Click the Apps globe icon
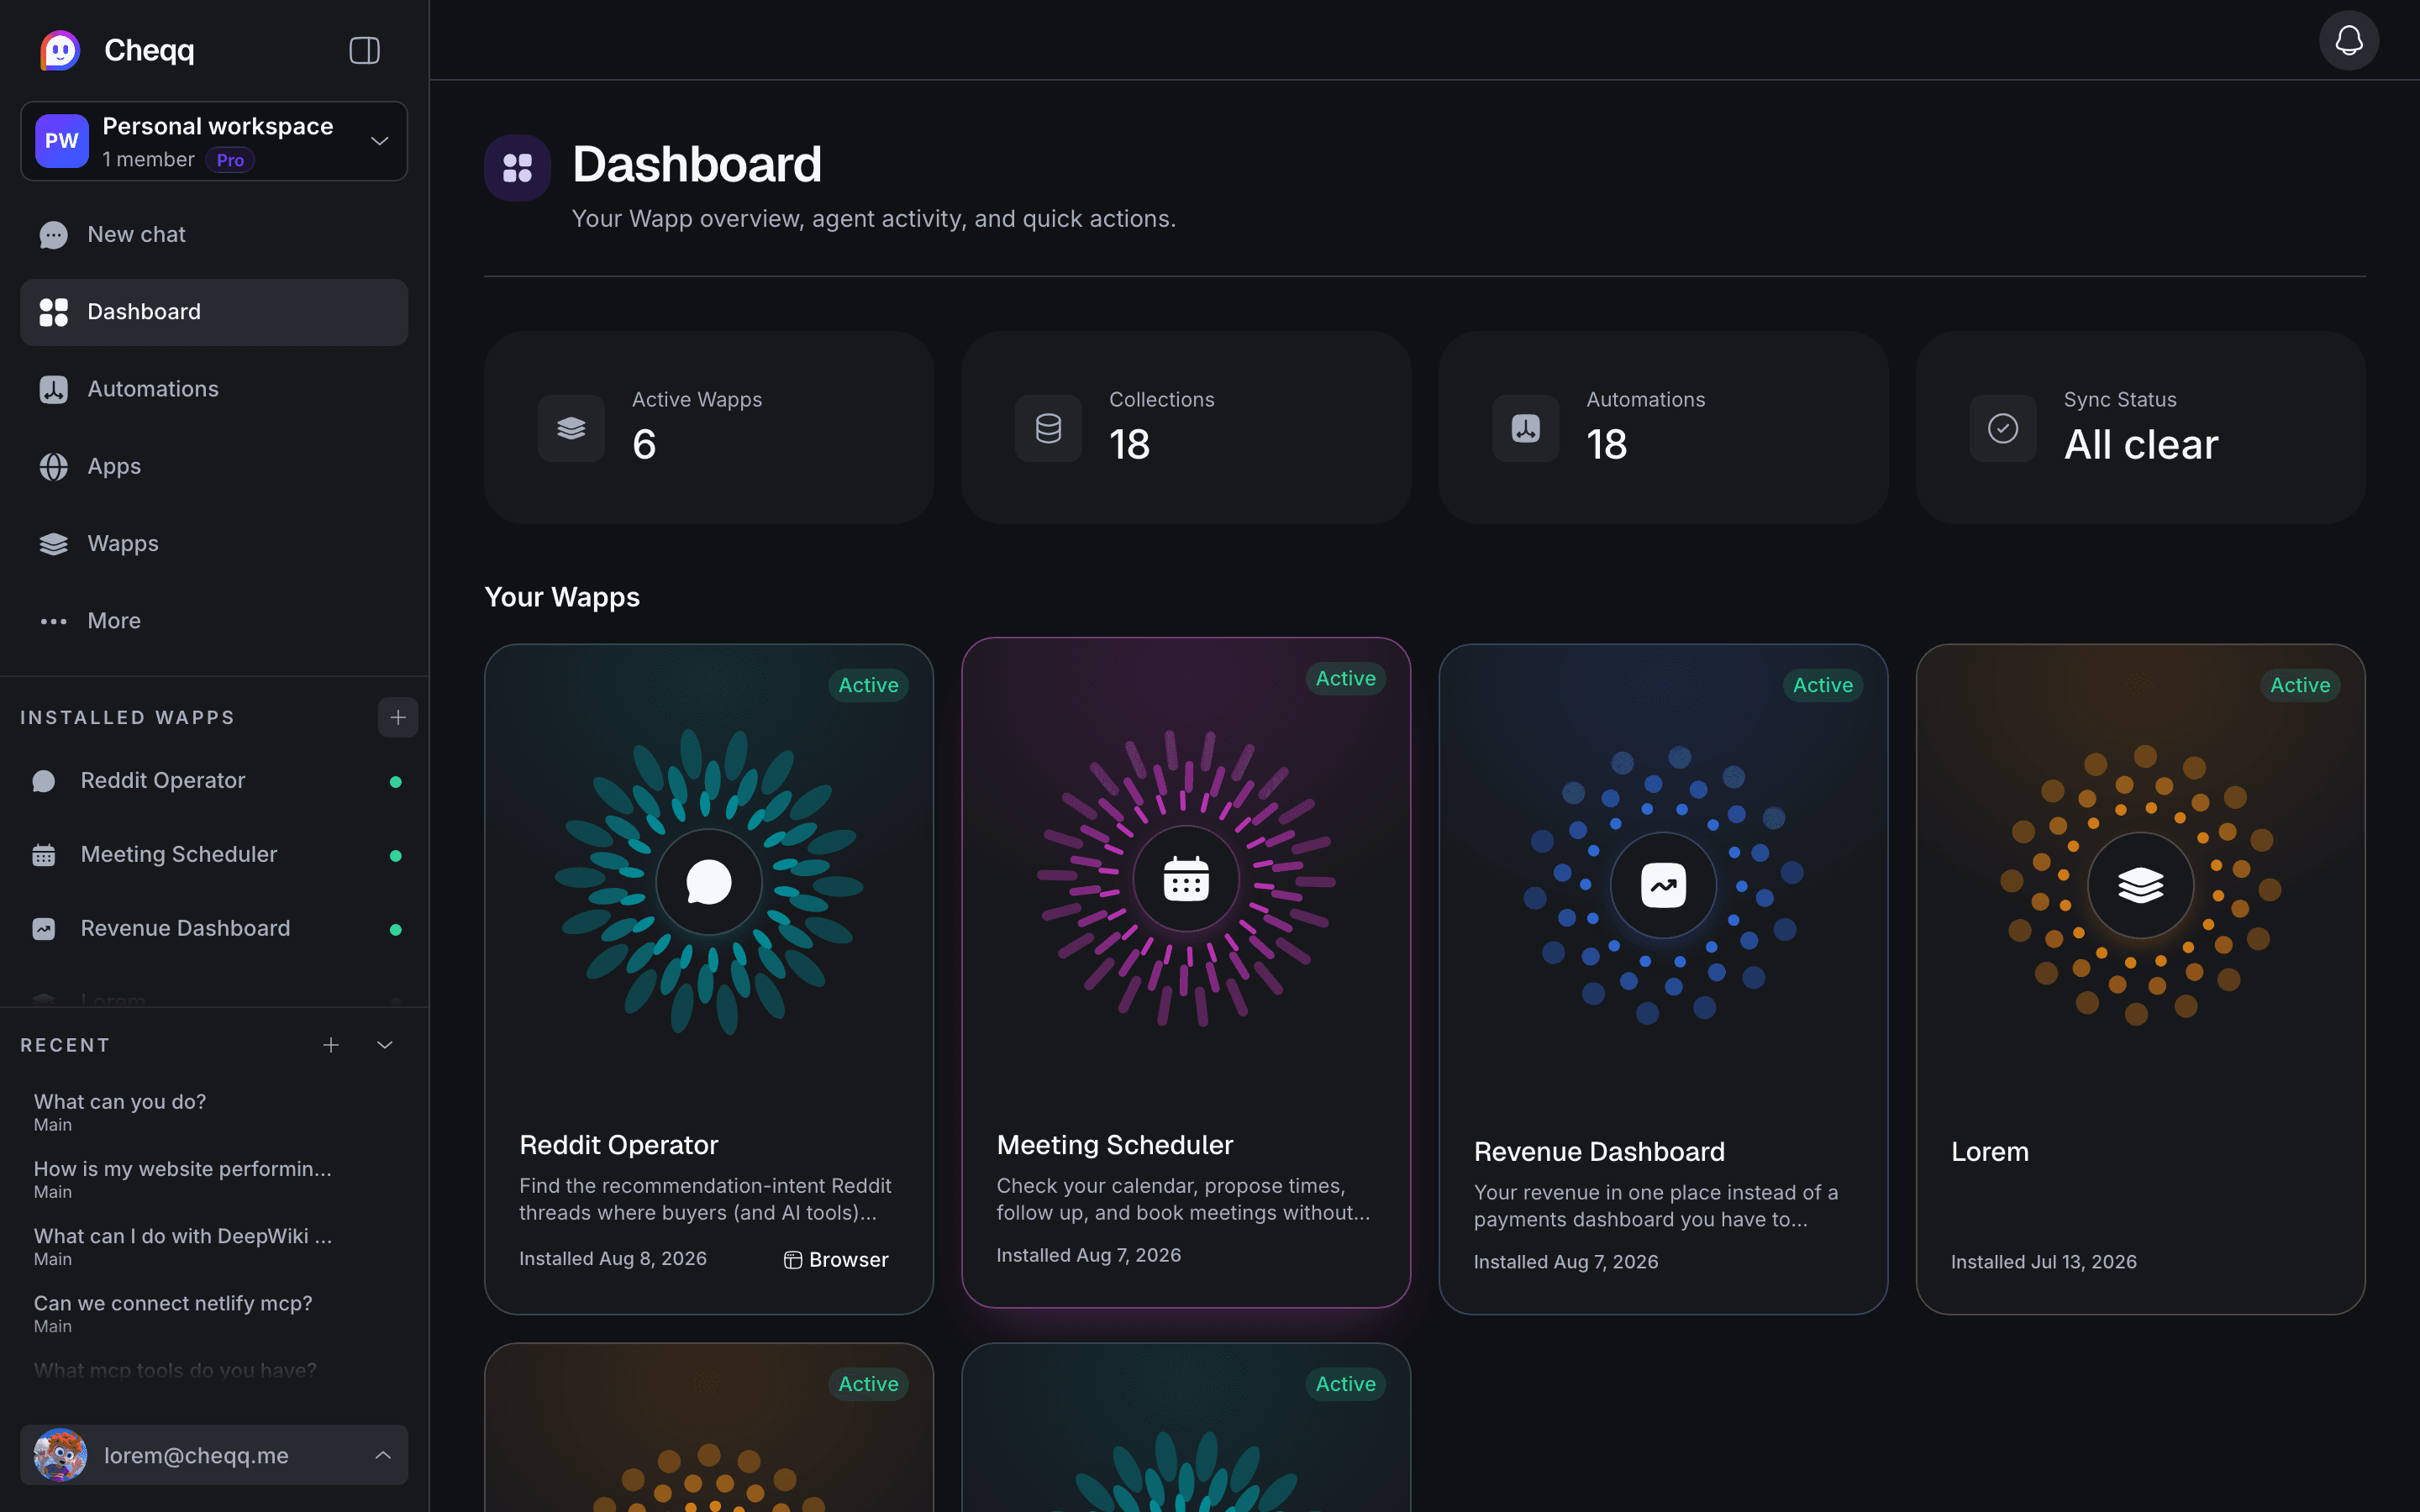2420x1512 pixels. [54, 466]
